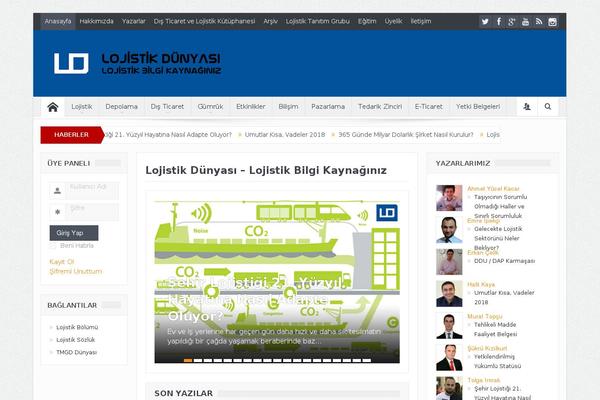The width and height of the screenshot is (600, 400).
Task: Open the slide headline Şehir Lojistiği 21. Yüzyıl
Action: [x=256, y=299]
